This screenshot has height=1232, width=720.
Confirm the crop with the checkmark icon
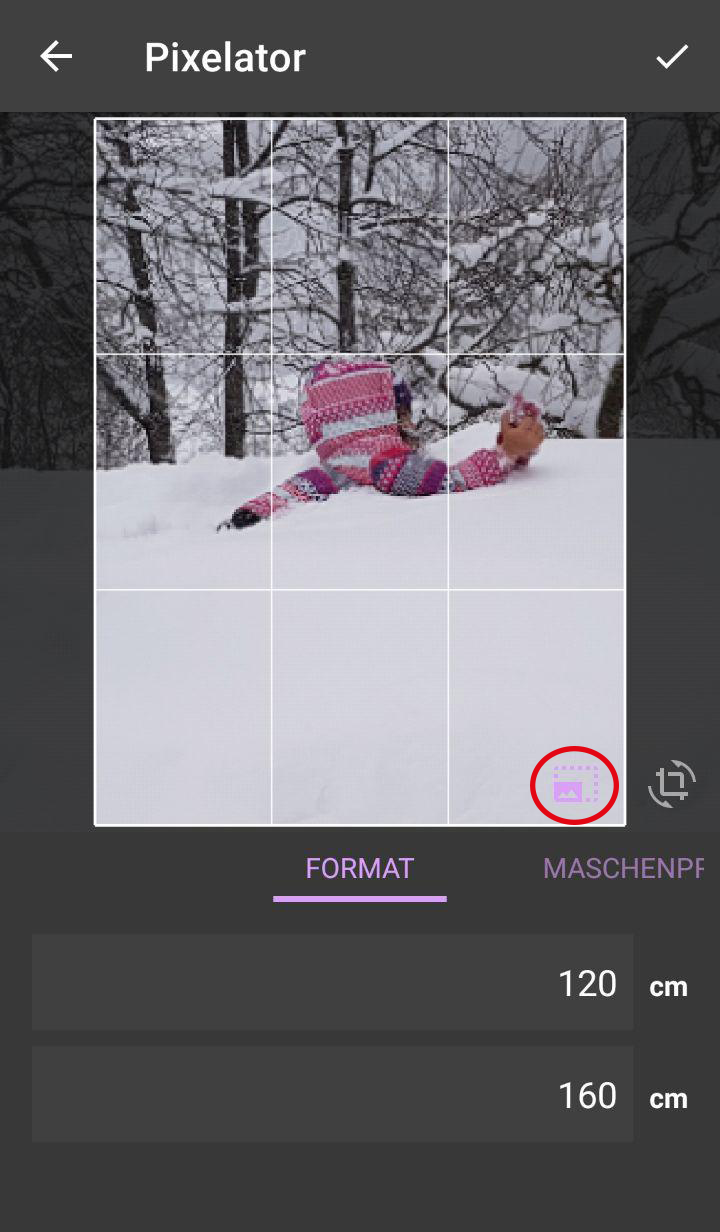click(672, 57)
